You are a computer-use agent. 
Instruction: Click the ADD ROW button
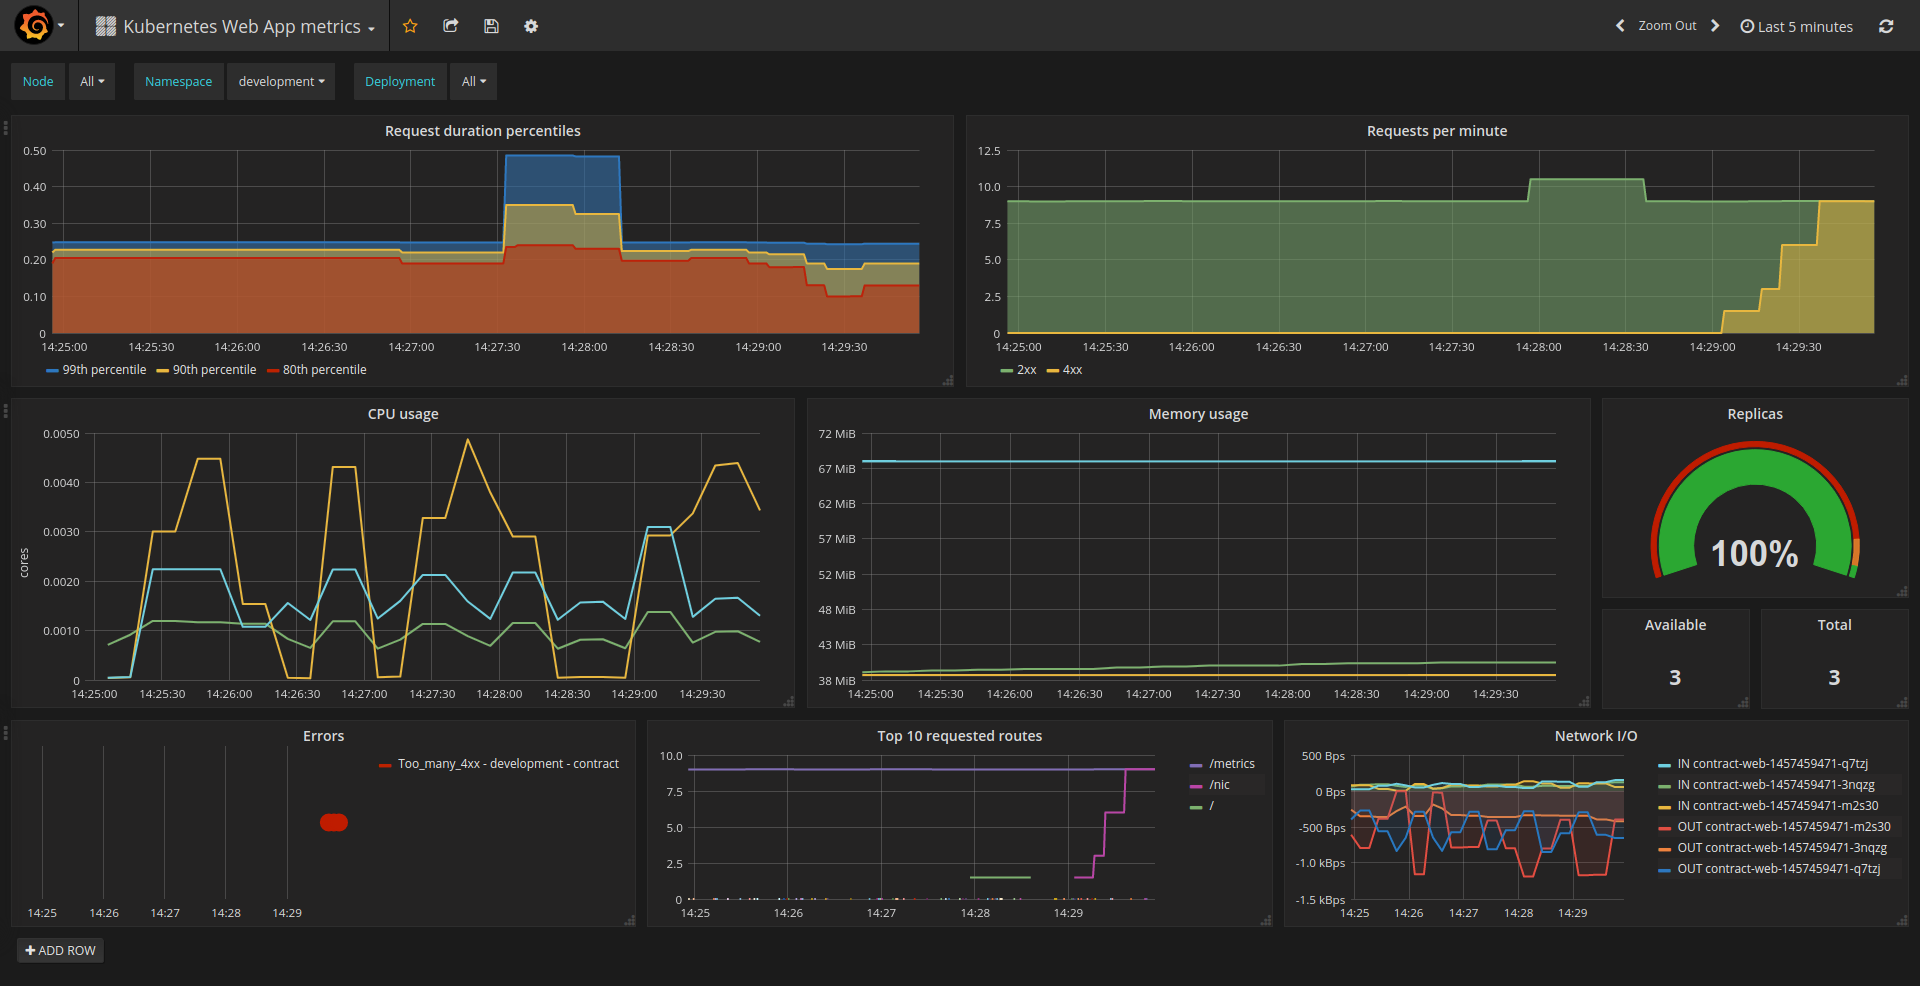click(61, 951)
